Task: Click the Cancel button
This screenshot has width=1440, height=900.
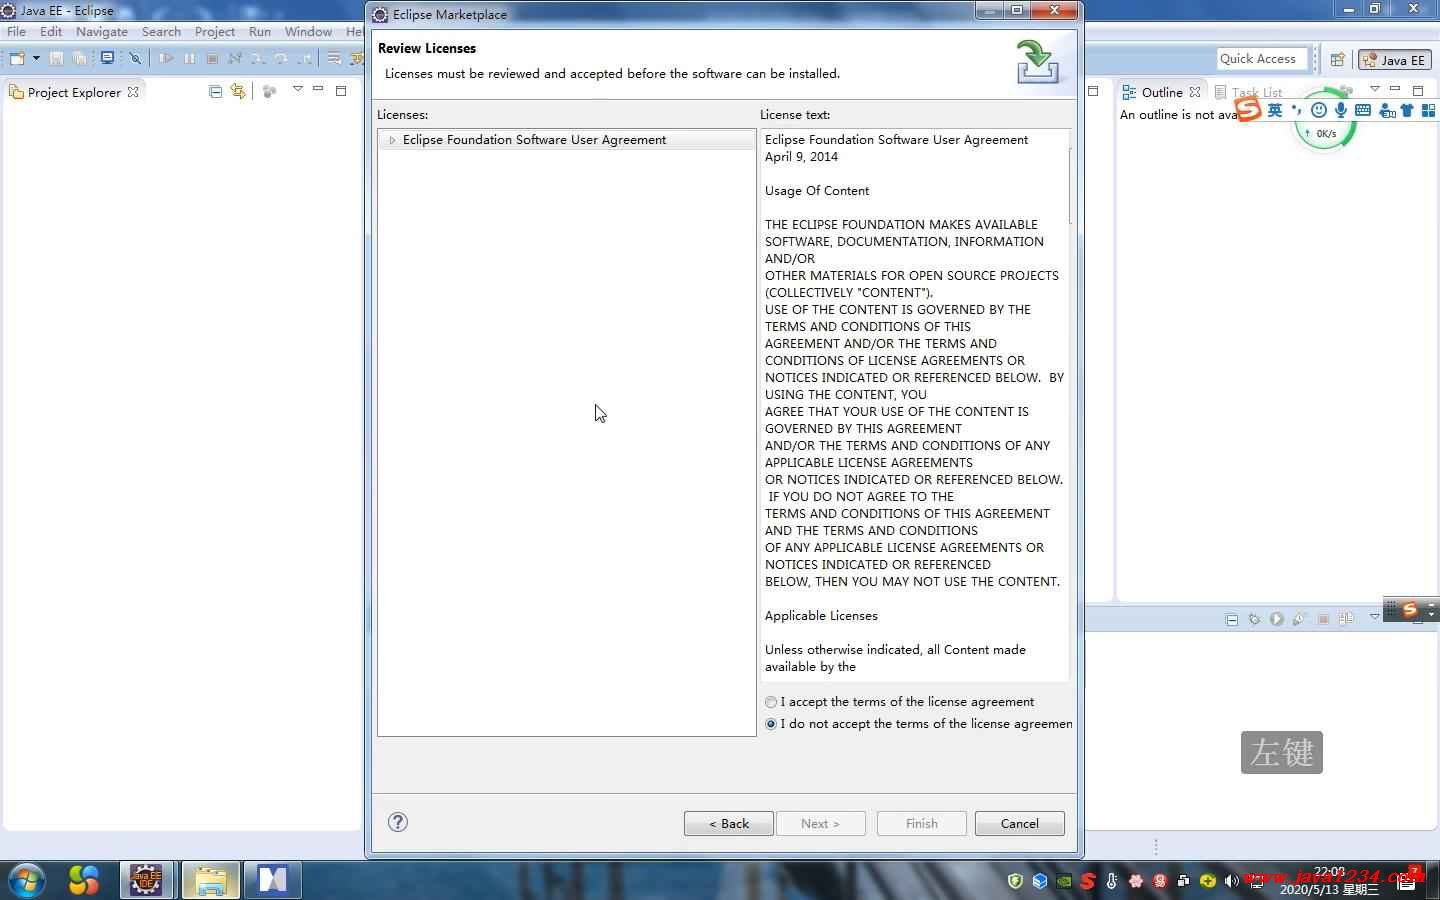Action: [x=1020, y=823]
